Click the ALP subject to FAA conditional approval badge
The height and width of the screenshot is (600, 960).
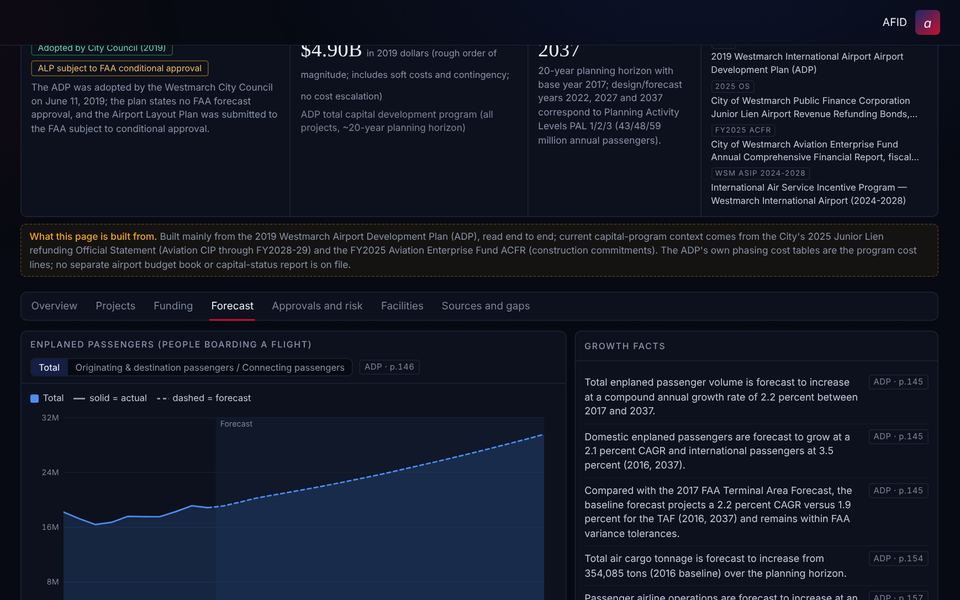pos(120,68)
